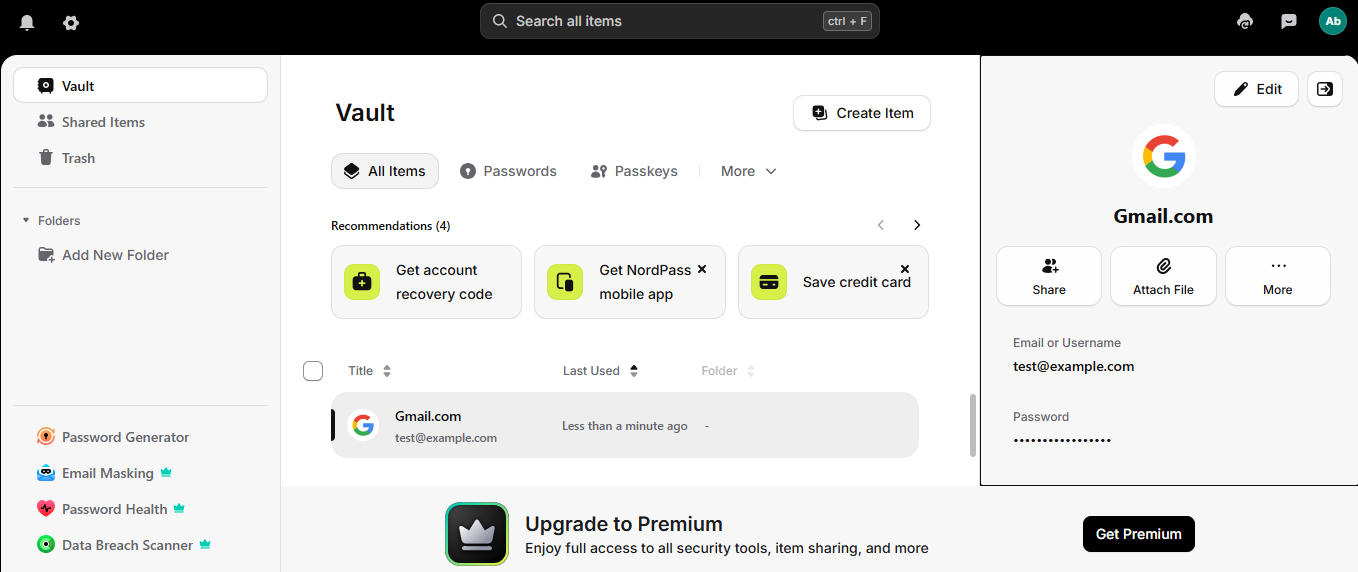This screenshot has width=1358, height=572.
Task: Open settings via the gear icon
Action: click(x=71, y=22)
